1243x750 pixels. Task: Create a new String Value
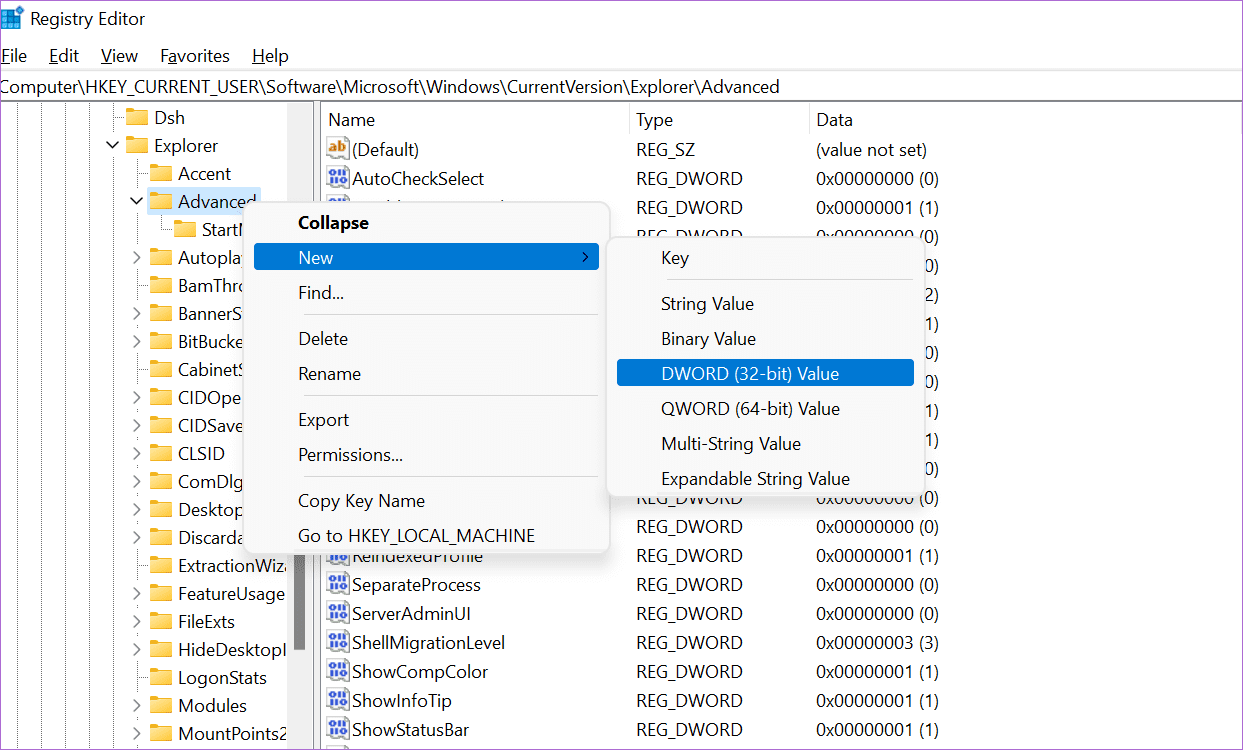[x=765, y=304]
